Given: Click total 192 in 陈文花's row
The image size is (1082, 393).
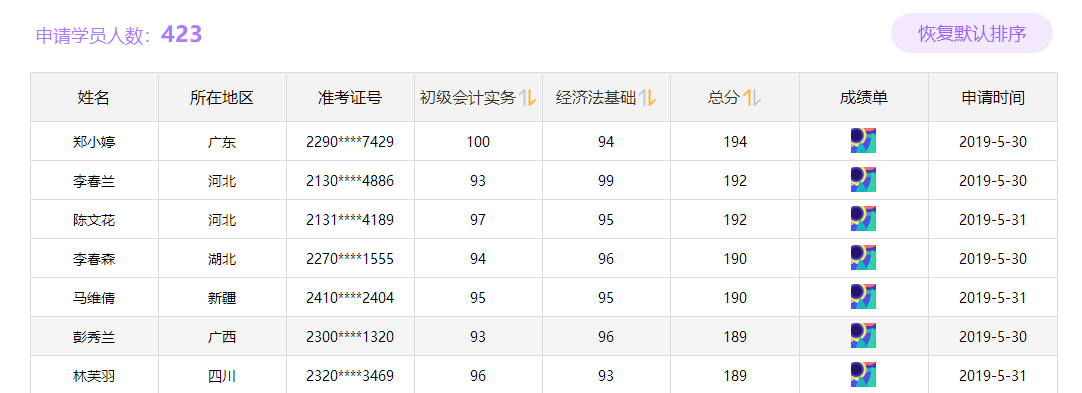Looking at the screenshot, I should pos(735,220).
